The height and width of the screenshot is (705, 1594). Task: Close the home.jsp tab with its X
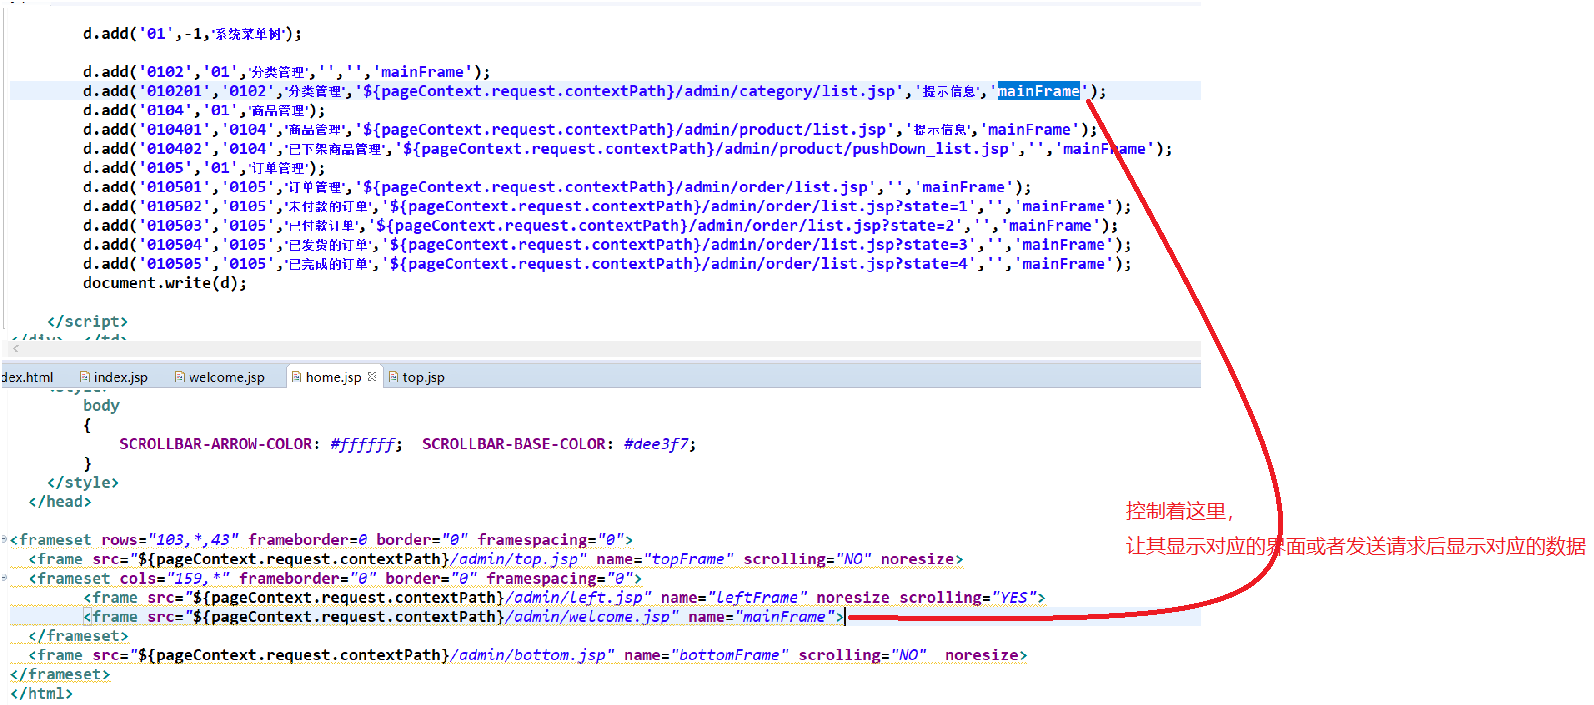pyautogui.click(x=372, y=377)
